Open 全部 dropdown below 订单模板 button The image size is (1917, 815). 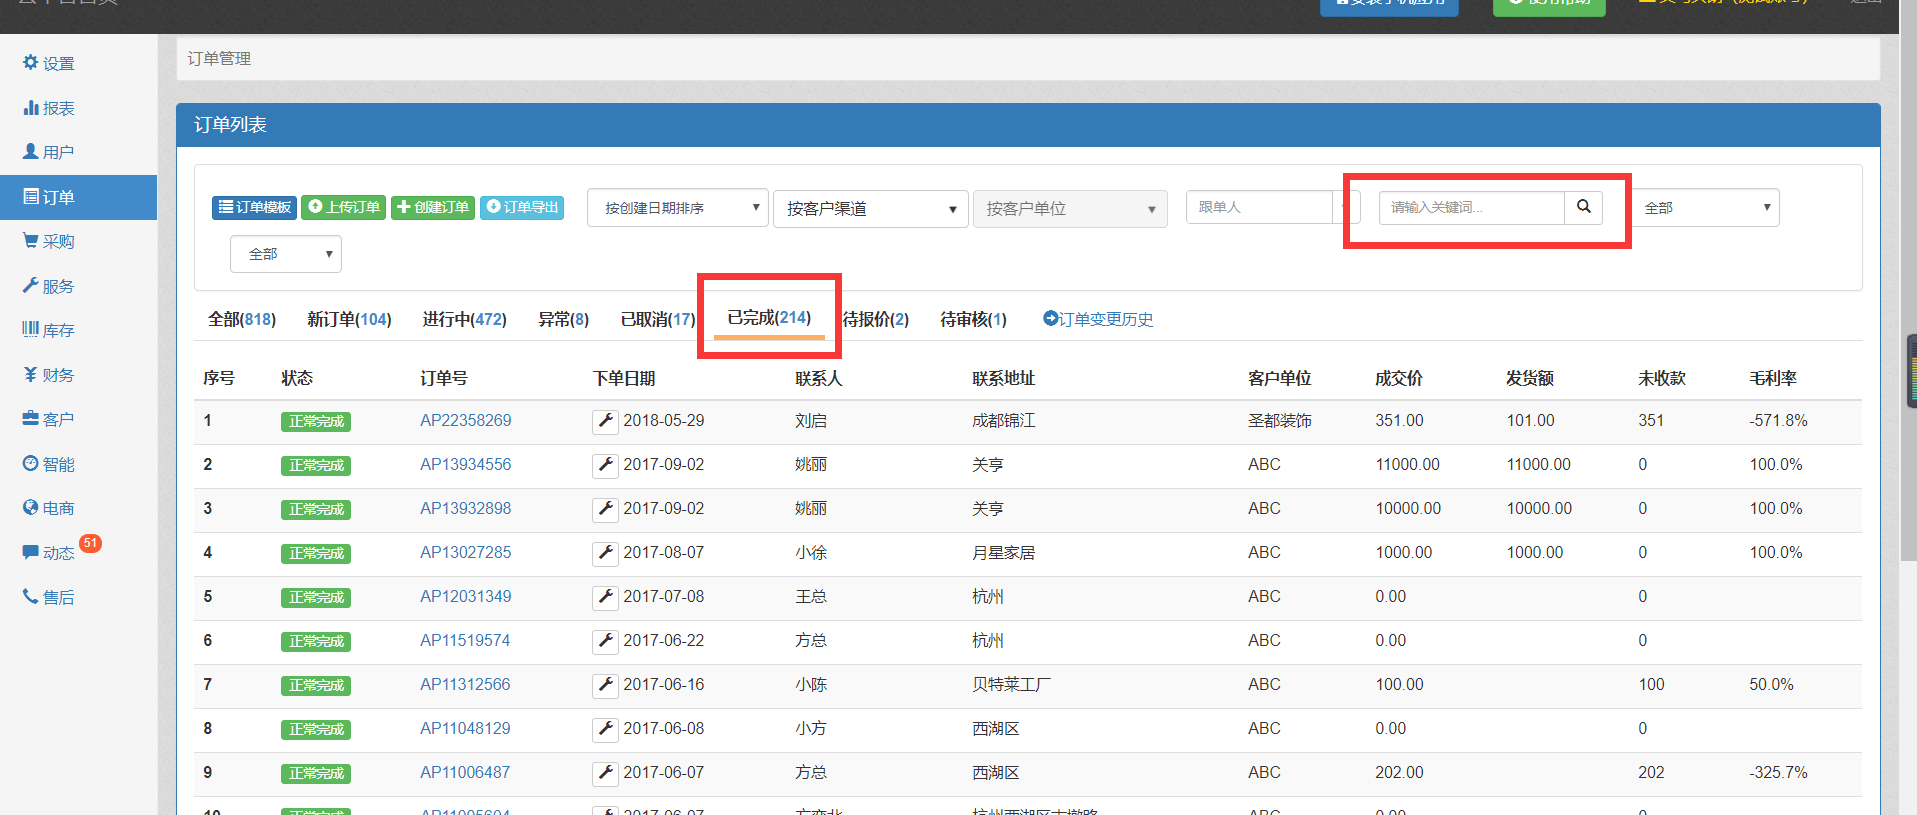click(286, 254)
